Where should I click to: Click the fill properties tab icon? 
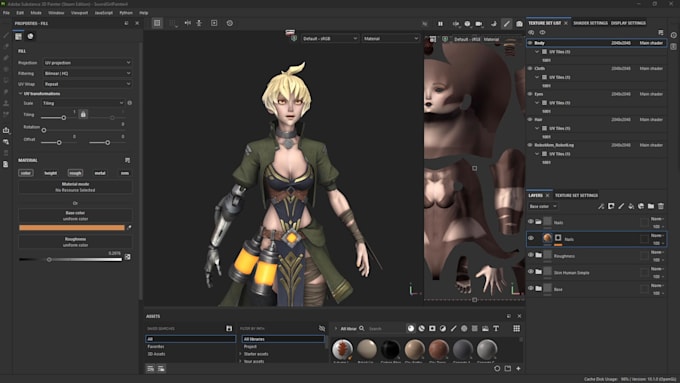(18, 36)
